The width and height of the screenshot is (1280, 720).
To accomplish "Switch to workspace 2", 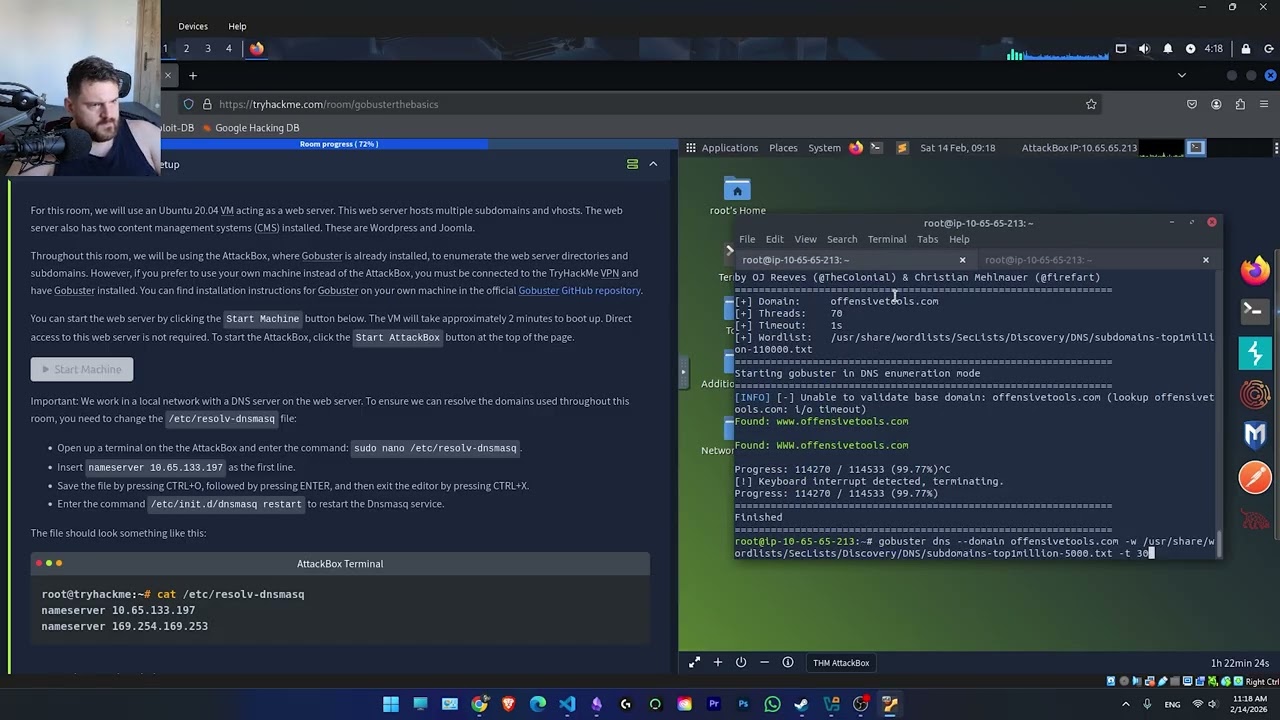I will [186, 48].
